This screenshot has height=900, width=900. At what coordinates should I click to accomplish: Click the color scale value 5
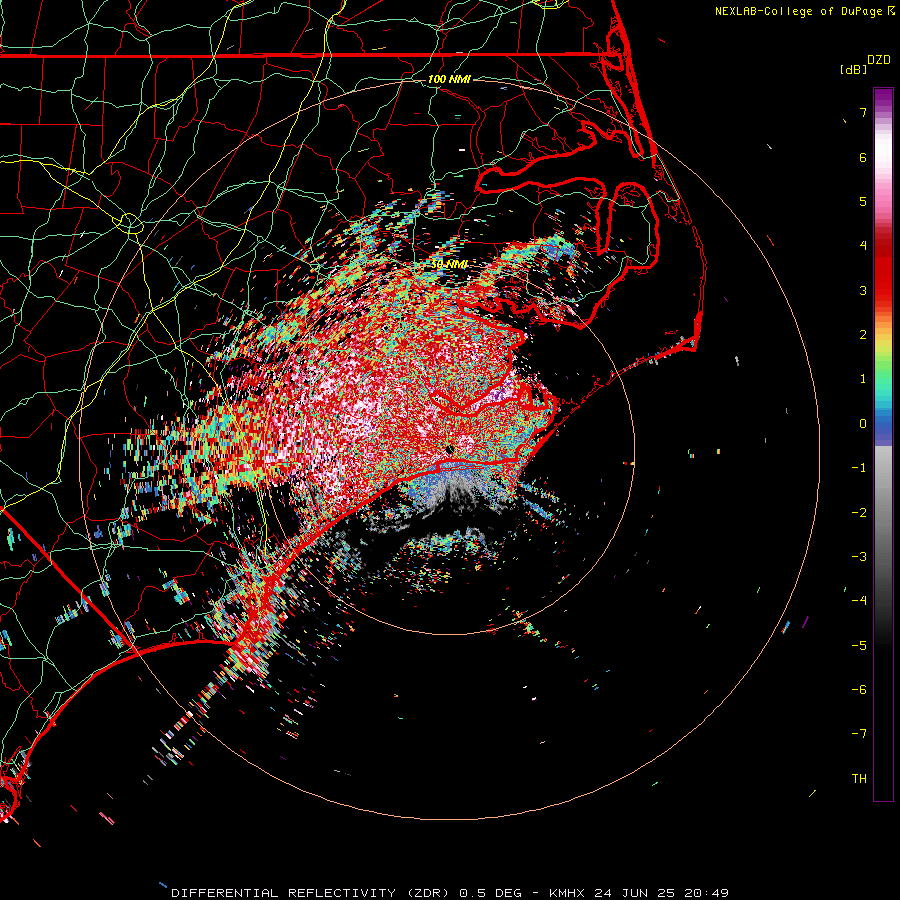click(863, 201)
